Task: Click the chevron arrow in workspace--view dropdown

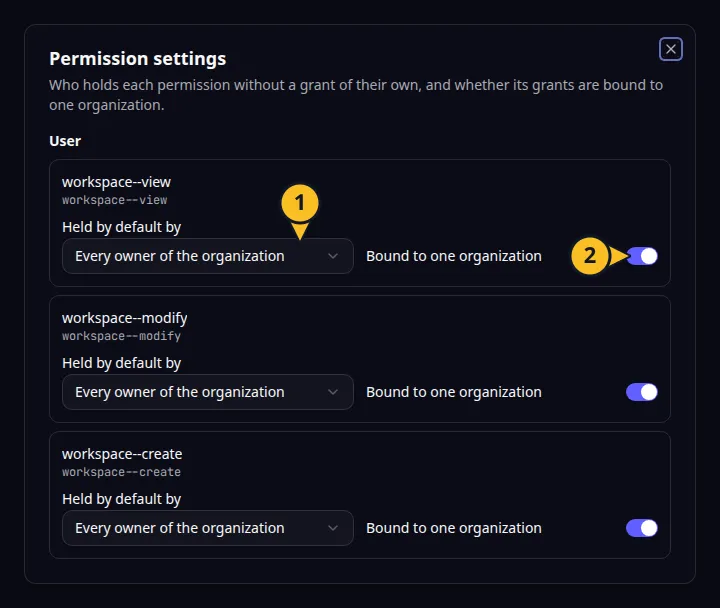Action: tap(333, 256)
